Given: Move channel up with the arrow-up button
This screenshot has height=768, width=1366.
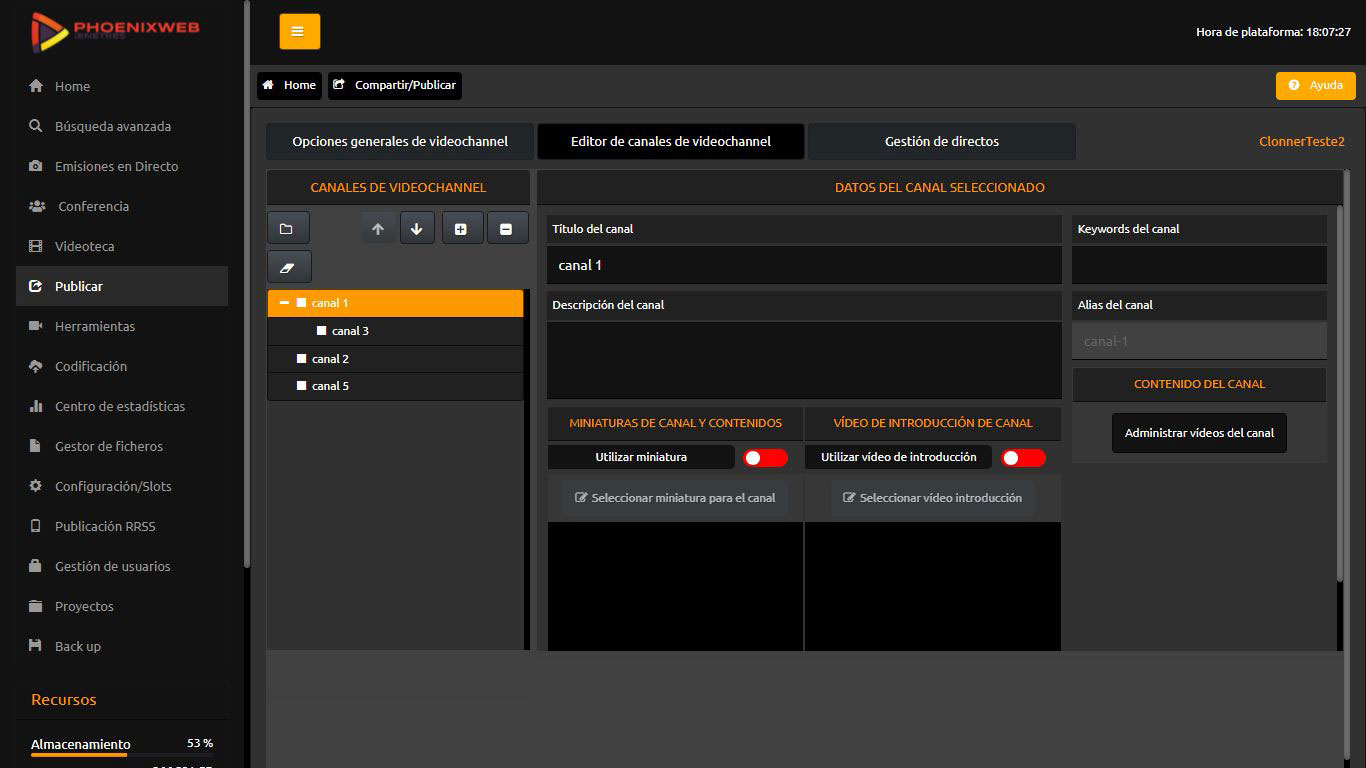Looking at the screenshot, I should coord(378,228).
